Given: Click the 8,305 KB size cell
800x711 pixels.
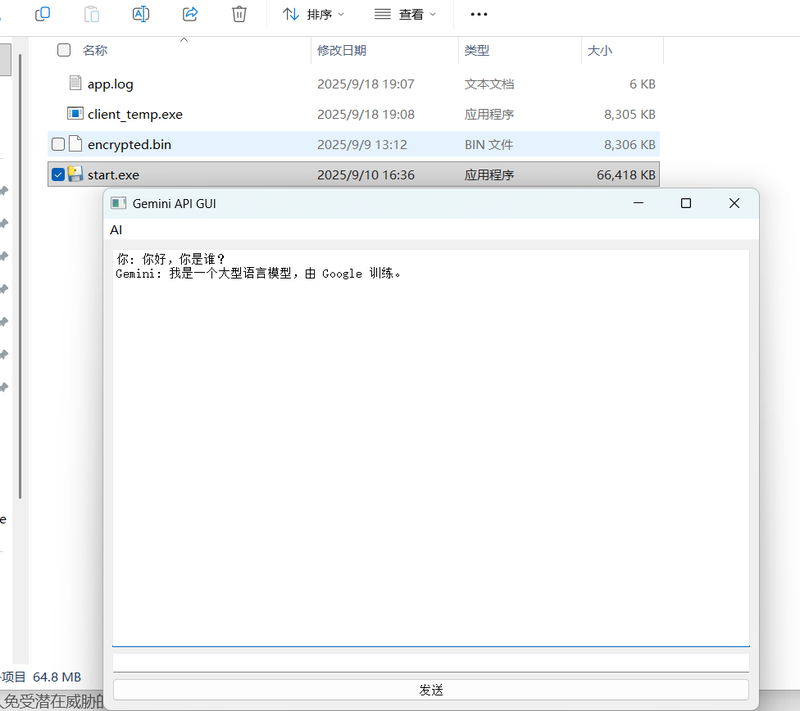Looking at the screenshot, I should coord(630,114).
